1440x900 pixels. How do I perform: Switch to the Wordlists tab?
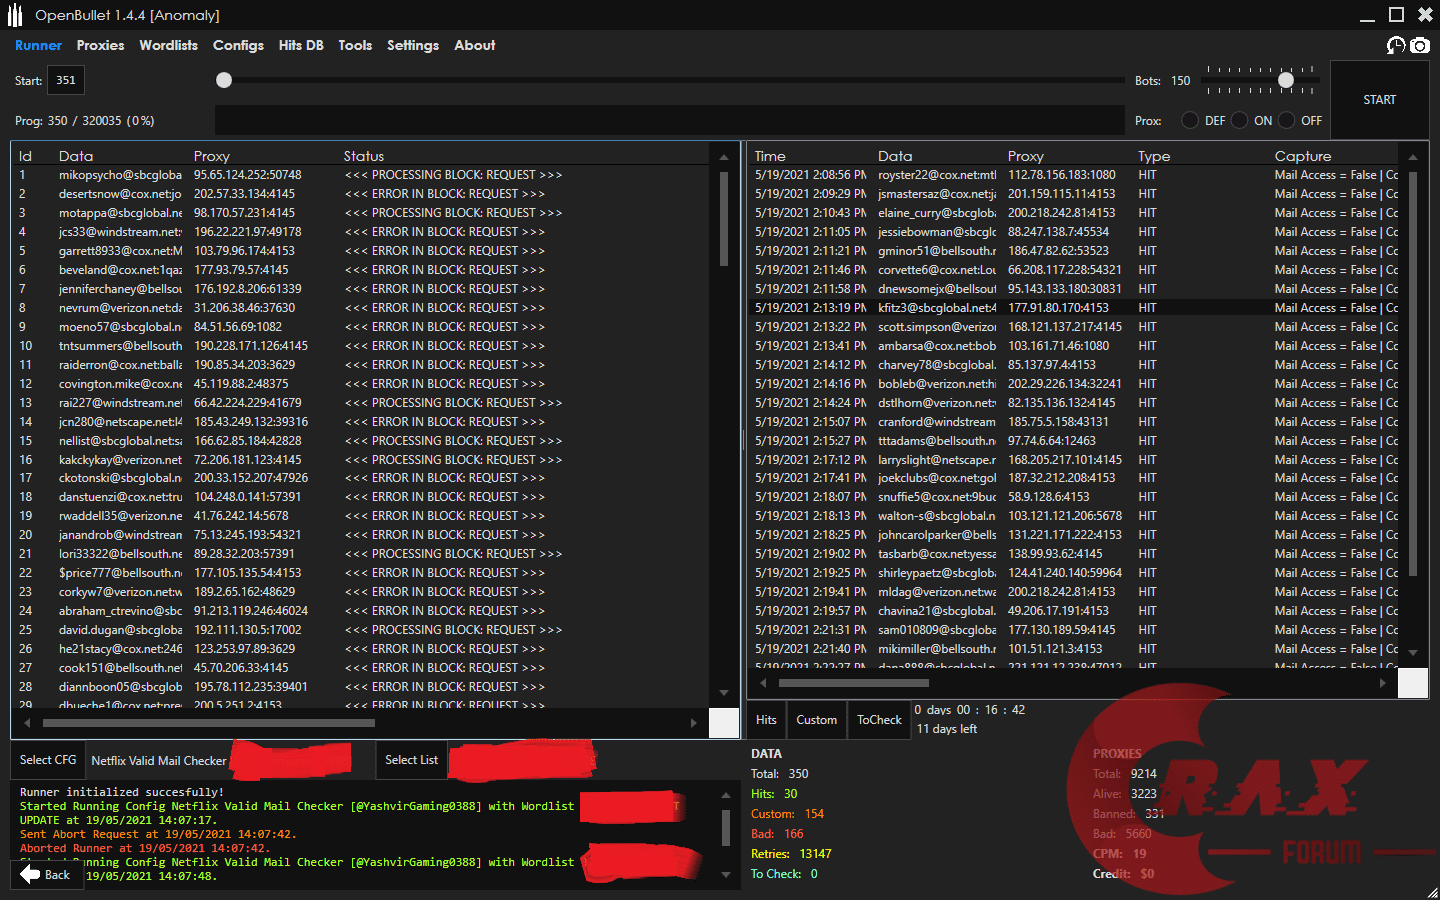pyautogui.click(x=168, y=45)
